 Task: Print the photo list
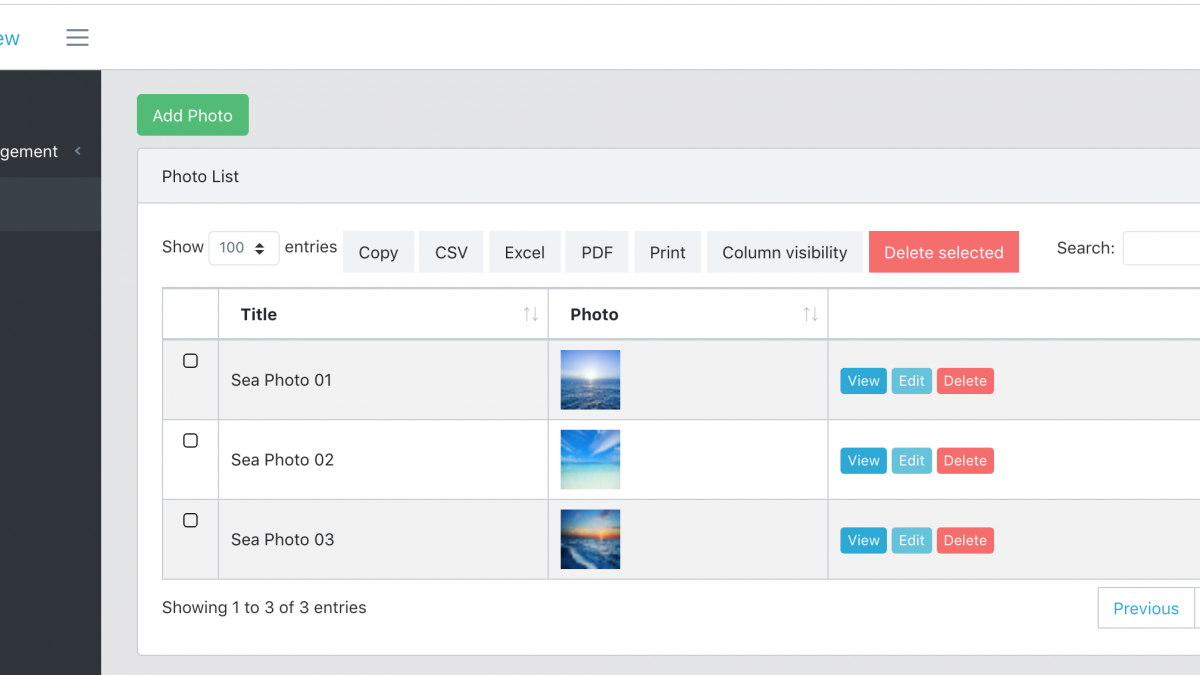668,252
